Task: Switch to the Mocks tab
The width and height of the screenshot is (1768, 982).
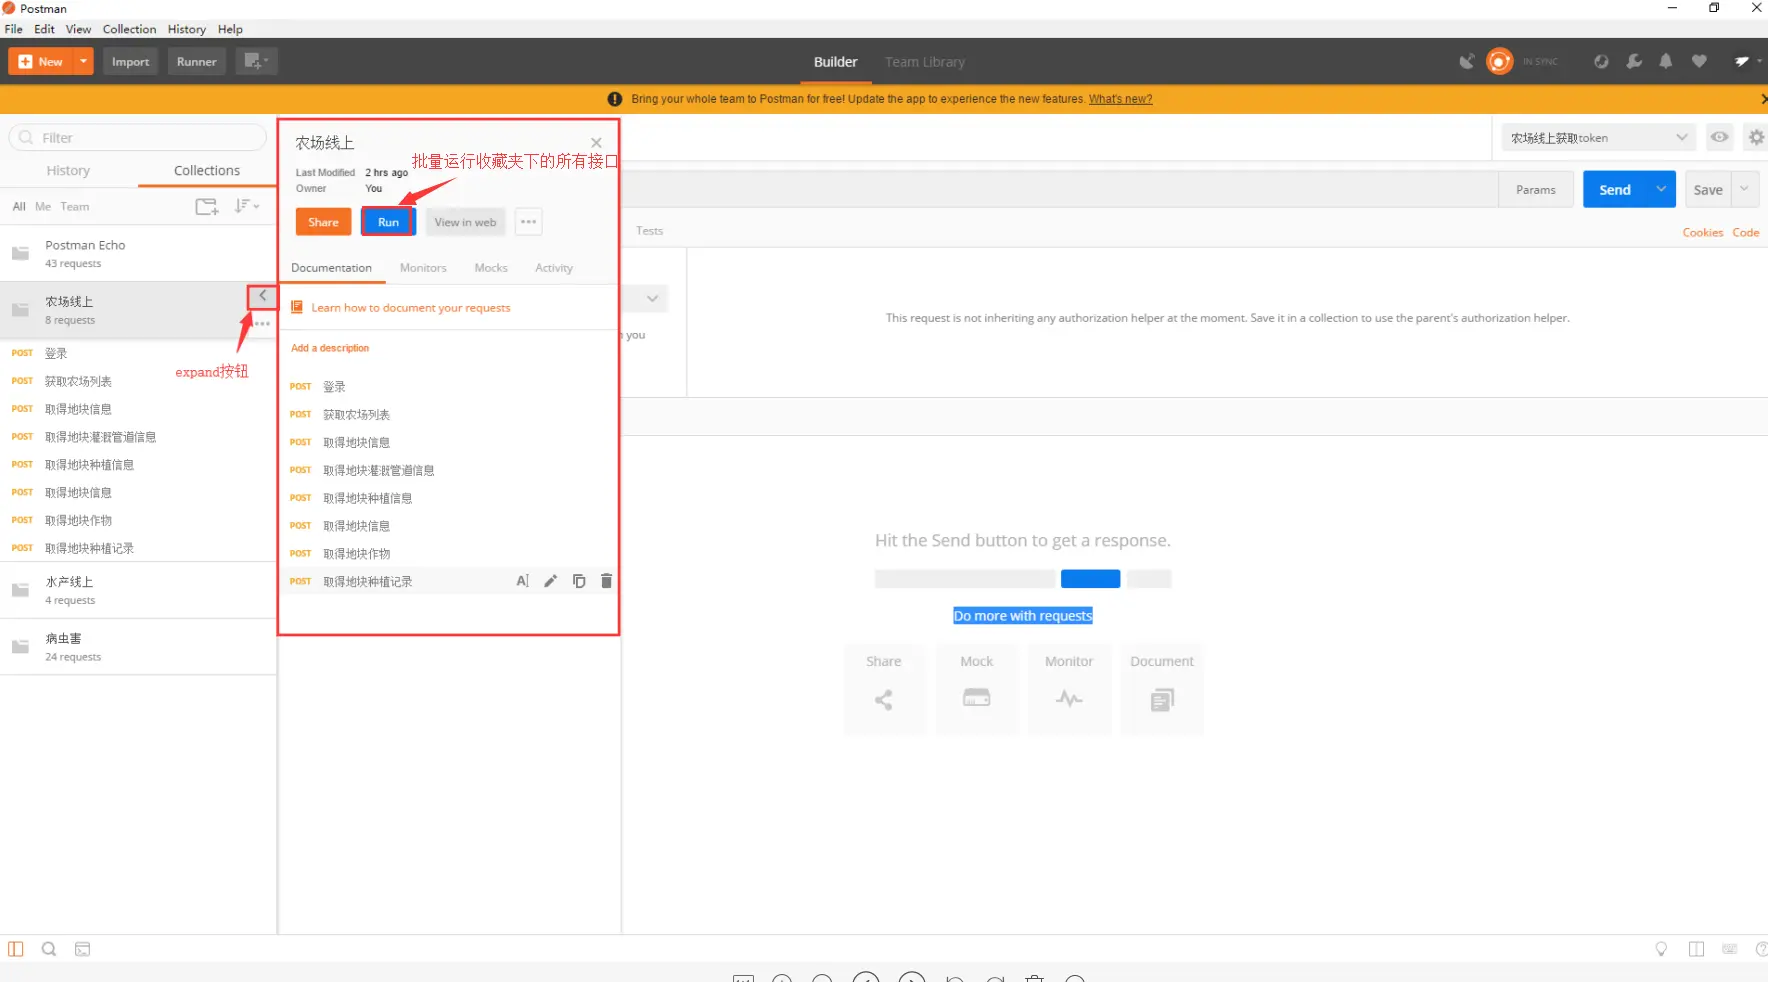Action: pyautogui.click(x=491, y=268)
